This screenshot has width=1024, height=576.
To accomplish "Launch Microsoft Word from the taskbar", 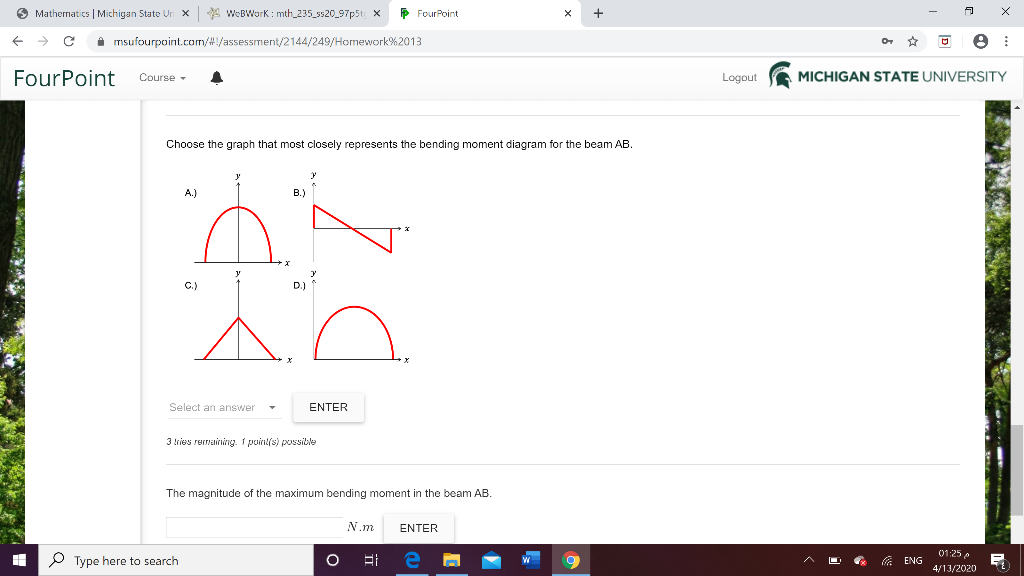I will coord(531,560).
